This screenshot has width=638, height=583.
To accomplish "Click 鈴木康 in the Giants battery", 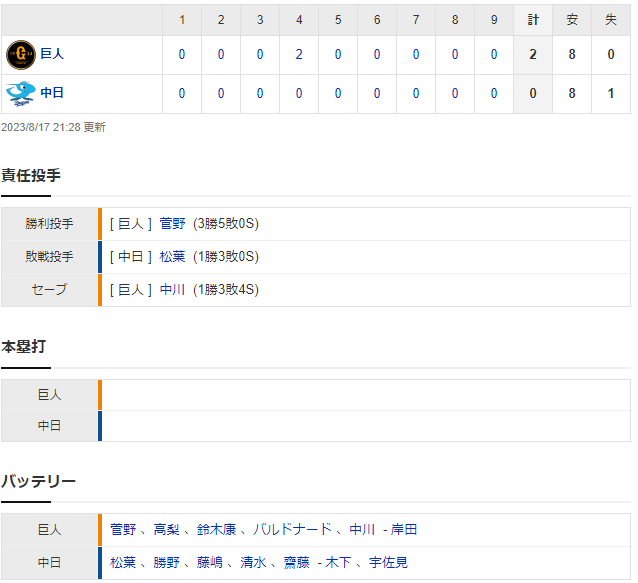I will (216, 530).
